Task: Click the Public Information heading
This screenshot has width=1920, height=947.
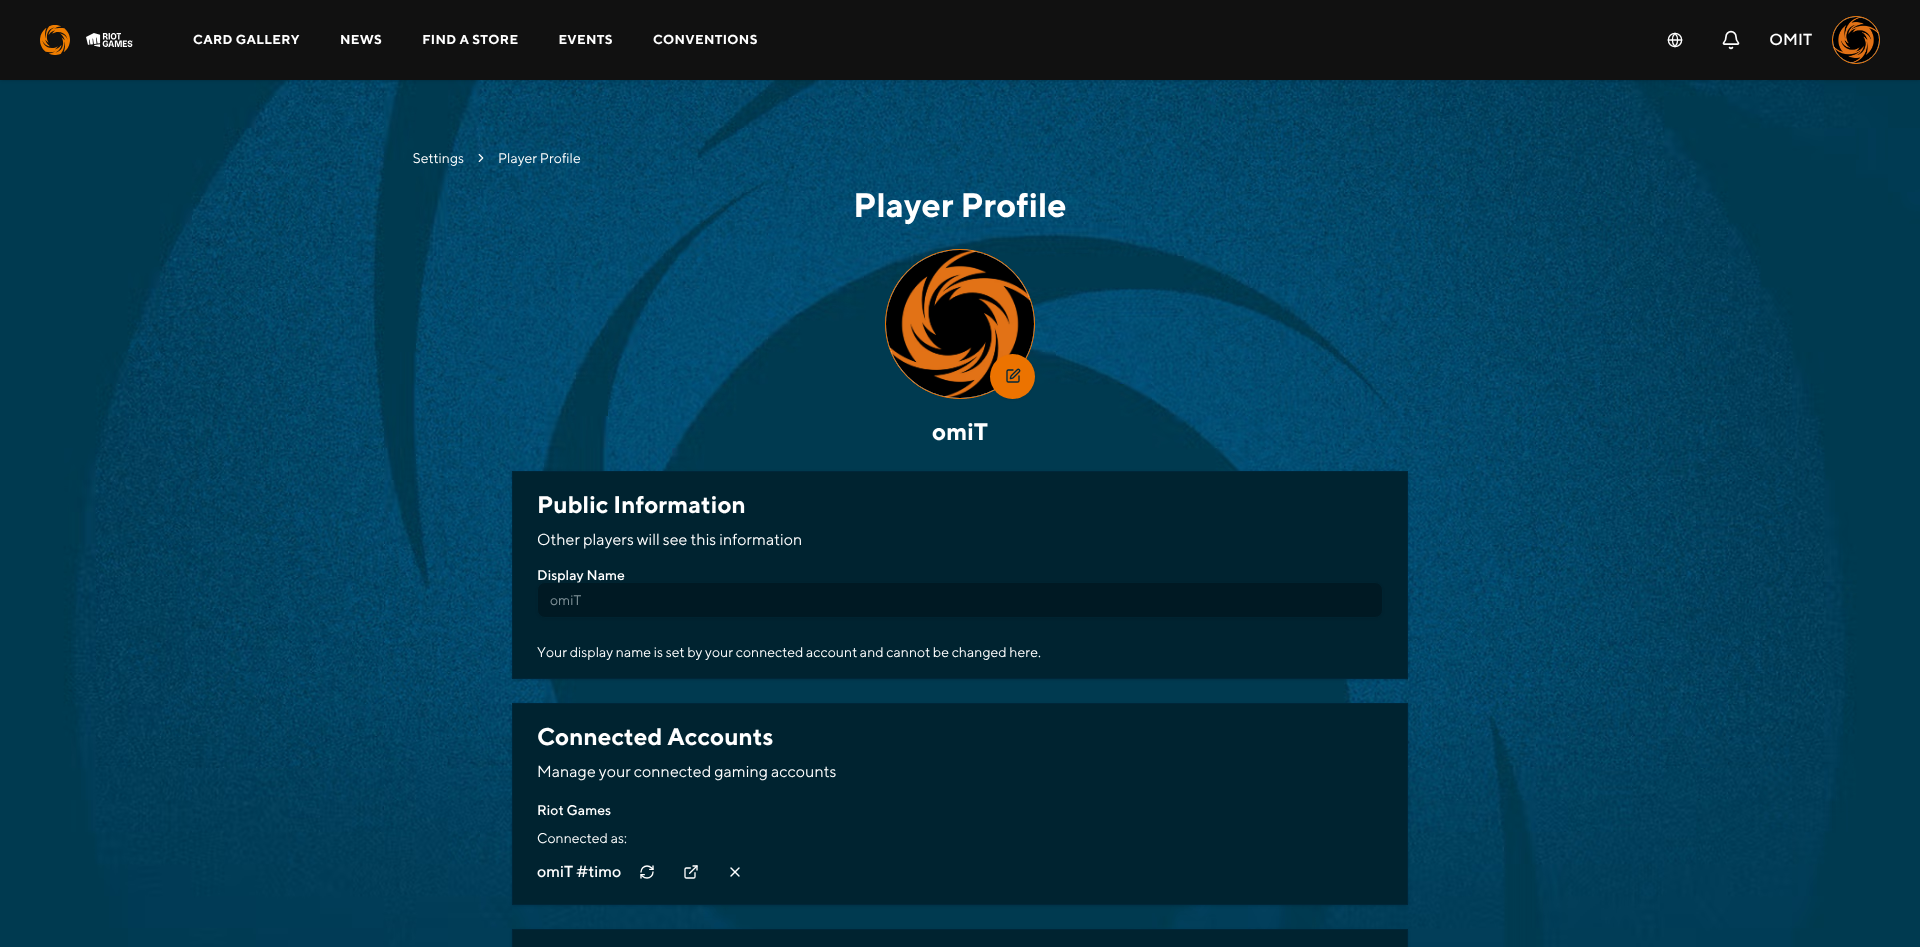Action: (x=641, y=505)
